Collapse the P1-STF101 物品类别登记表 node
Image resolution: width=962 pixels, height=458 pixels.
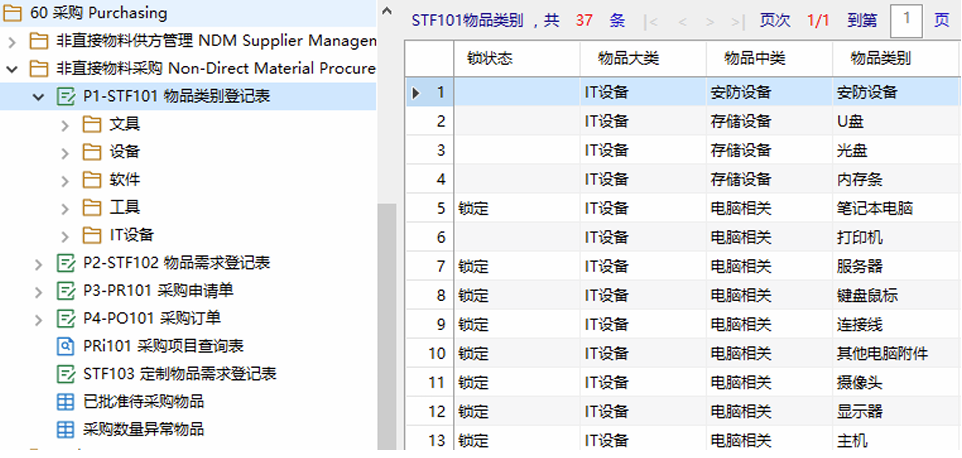[x=39, y=97]
